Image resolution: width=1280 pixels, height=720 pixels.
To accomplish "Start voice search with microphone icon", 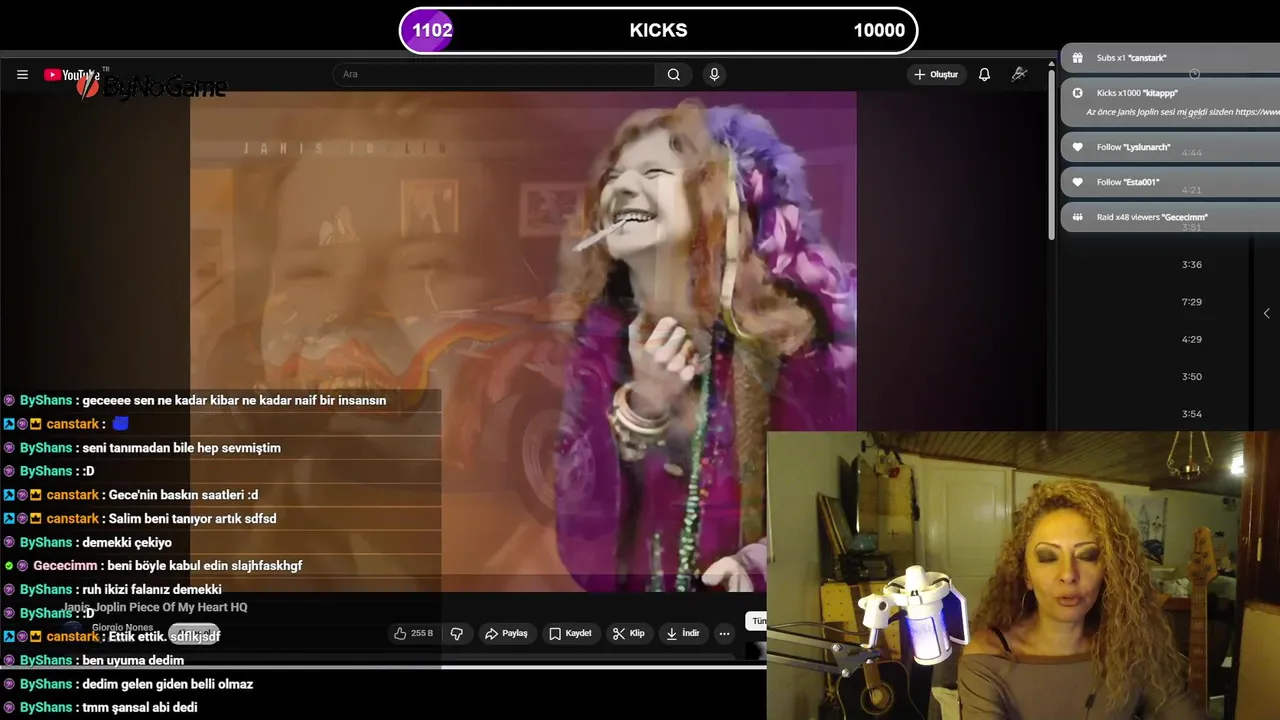I will tap(714, 74).
